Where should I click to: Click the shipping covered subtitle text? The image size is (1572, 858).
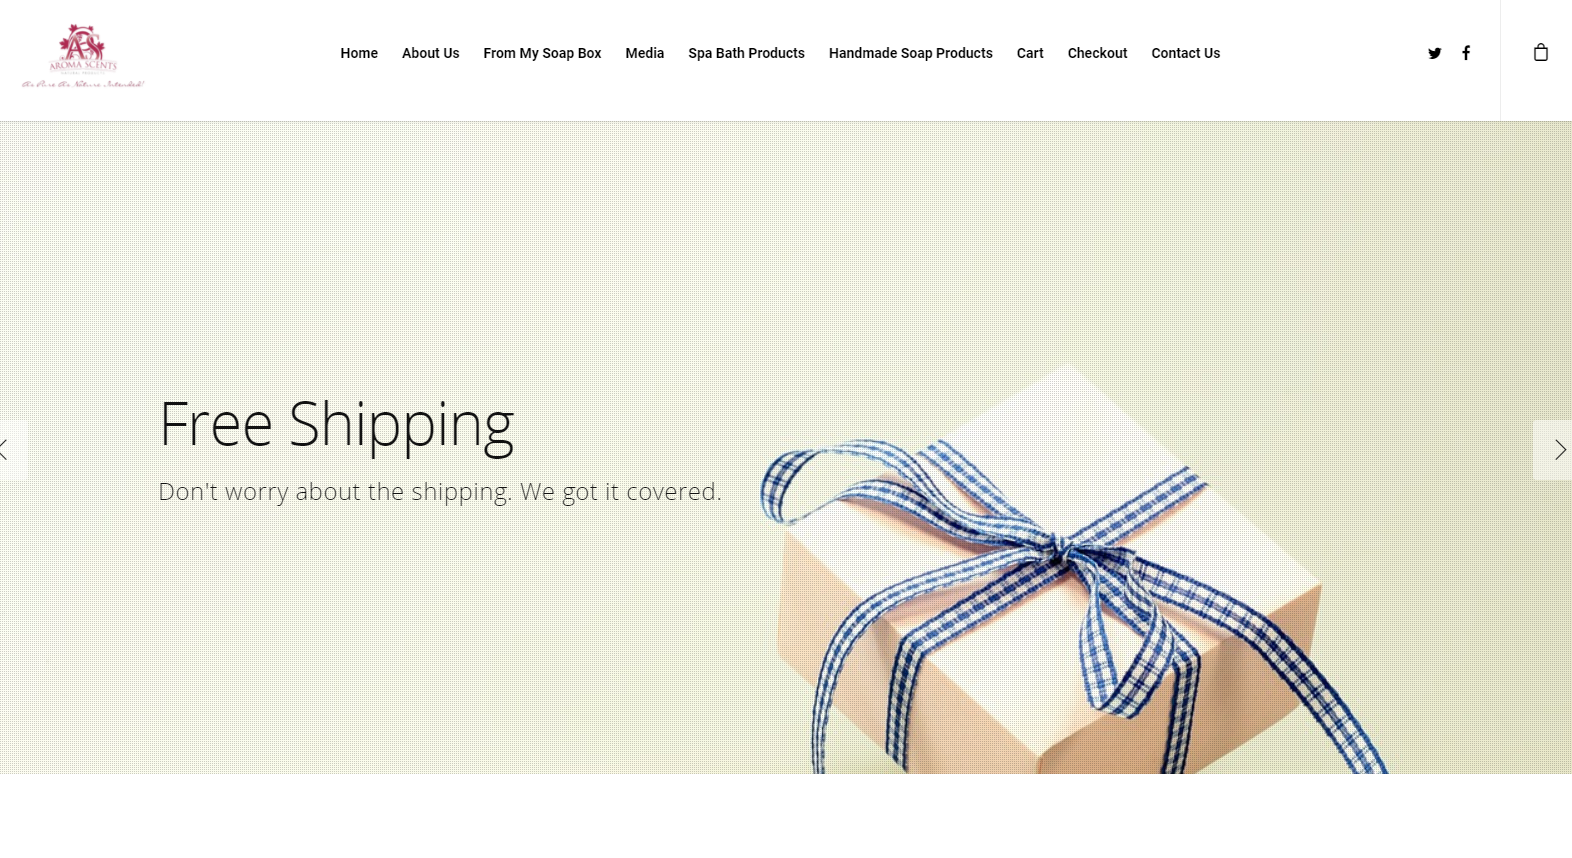pos(440,492)
